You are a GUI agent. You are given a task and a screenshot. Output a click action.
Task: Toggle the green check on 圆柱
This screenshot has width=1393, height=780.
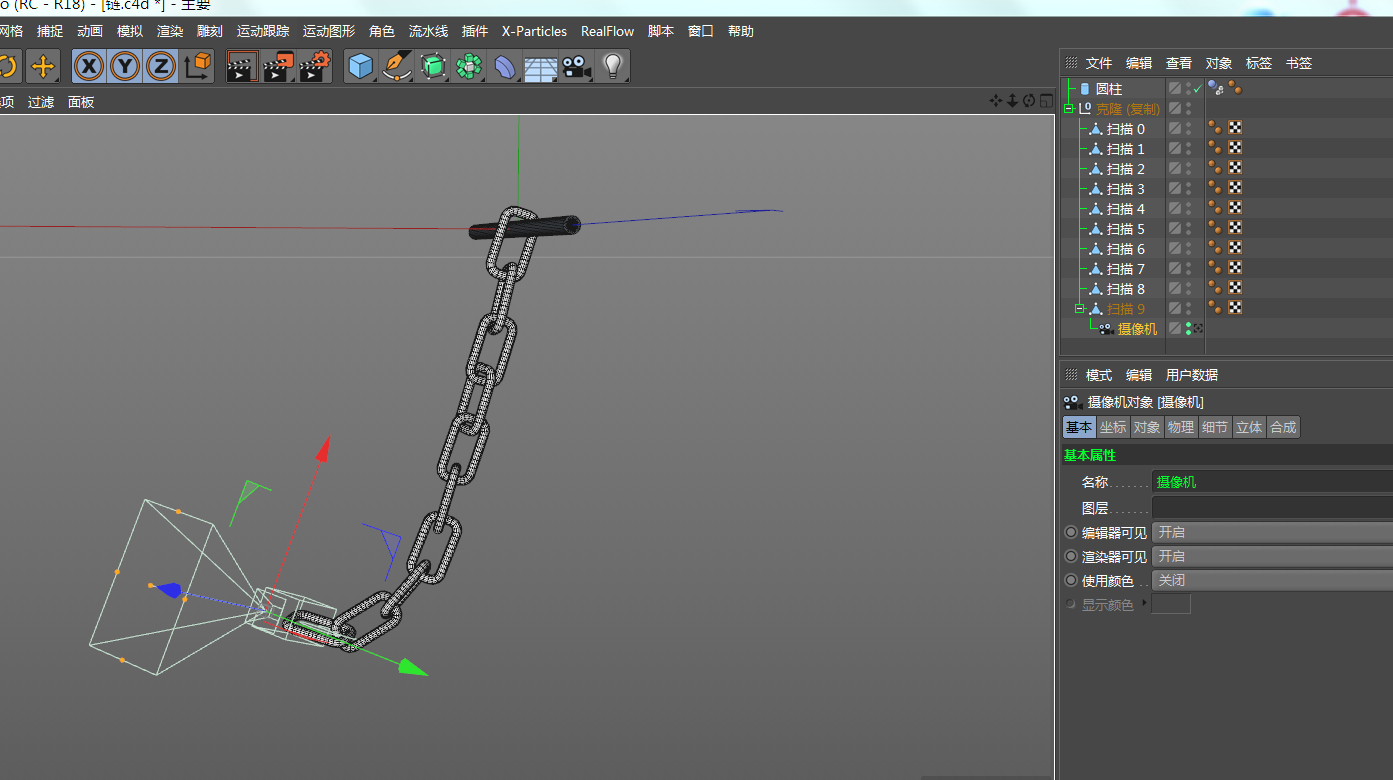(x=1197, y=89)
